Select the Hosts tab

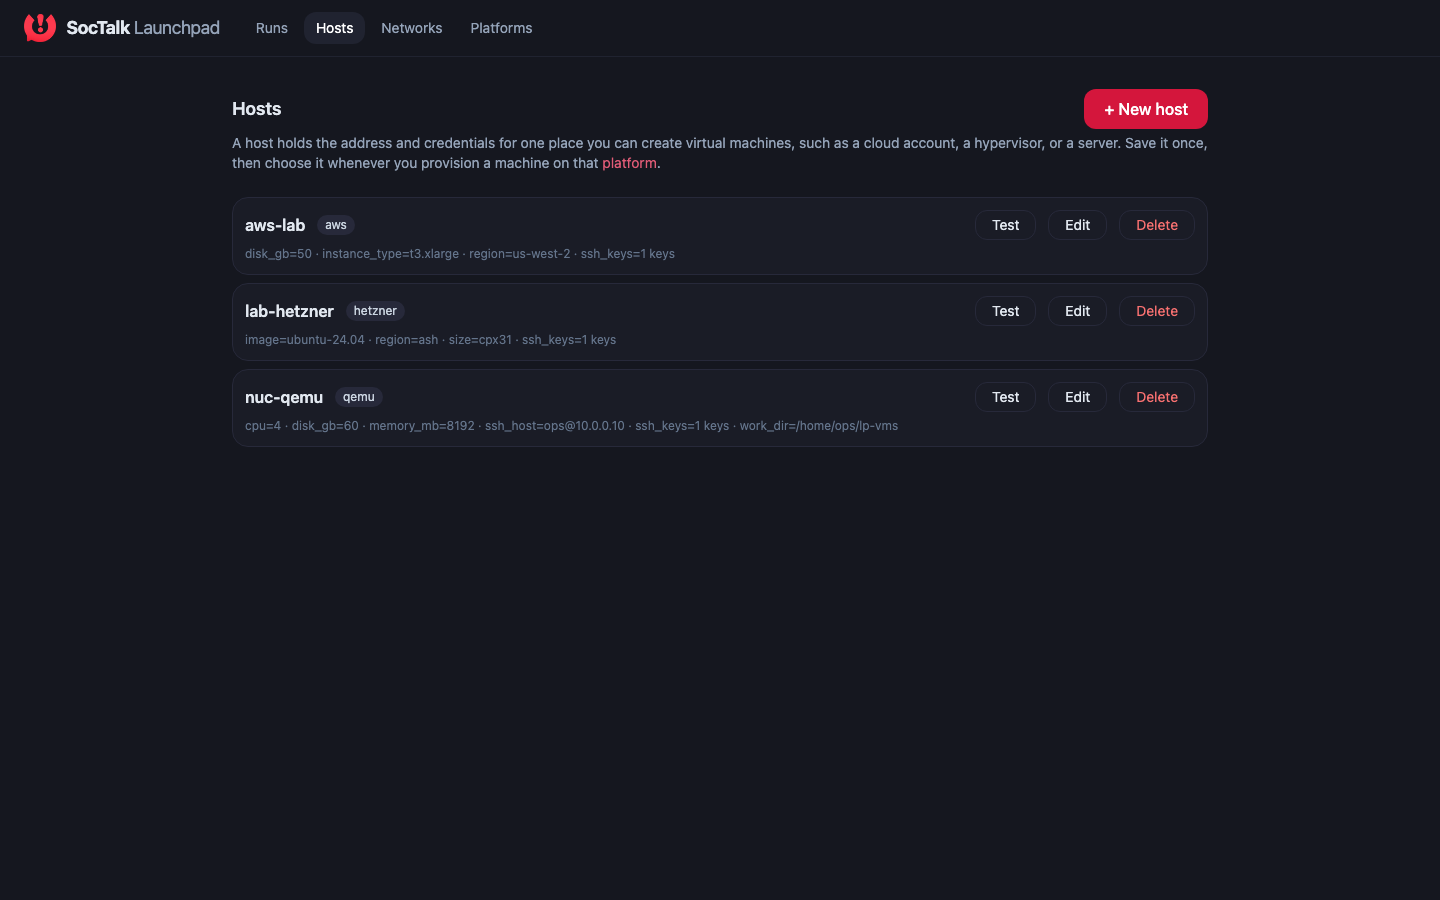pyautogui.click(x=335, y=28)
